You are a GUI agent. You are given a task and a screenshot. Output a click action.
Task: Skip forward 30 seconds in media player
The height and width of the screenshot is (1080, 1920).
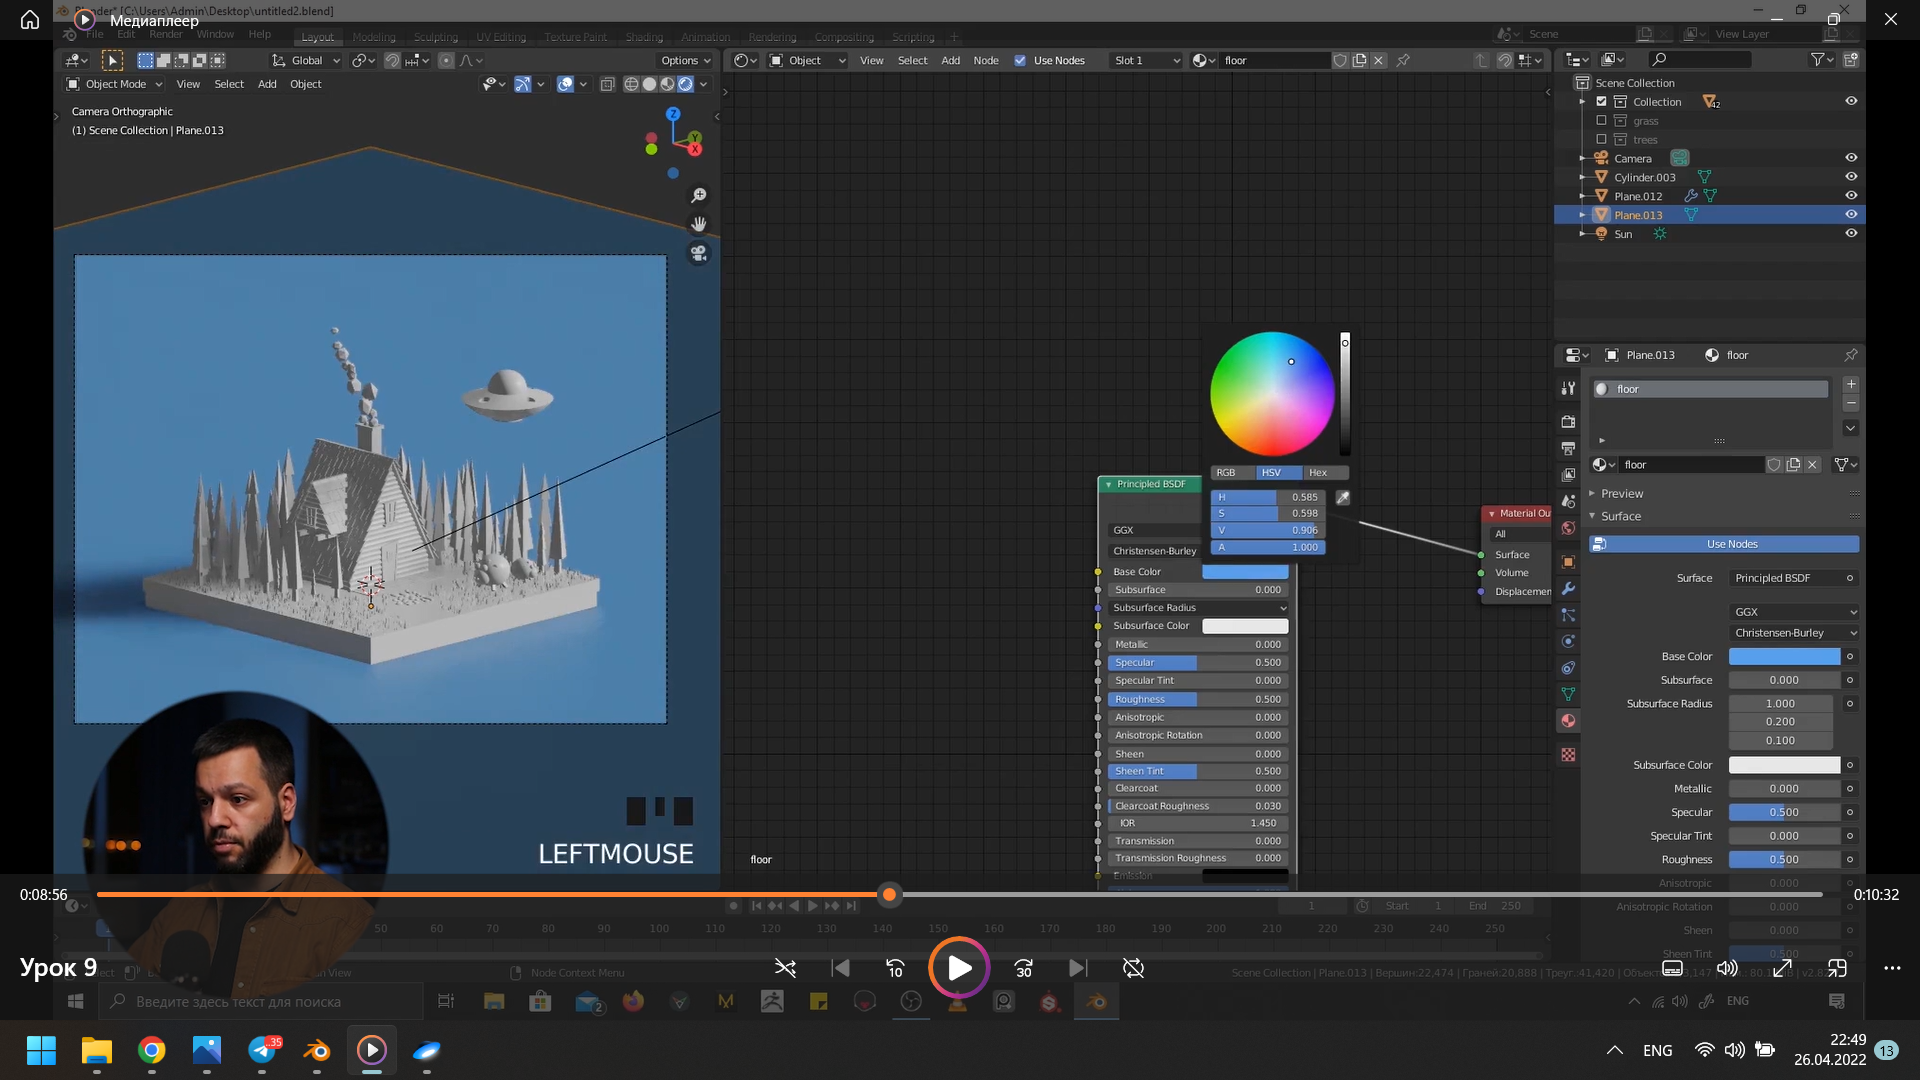pos(1023,968)
